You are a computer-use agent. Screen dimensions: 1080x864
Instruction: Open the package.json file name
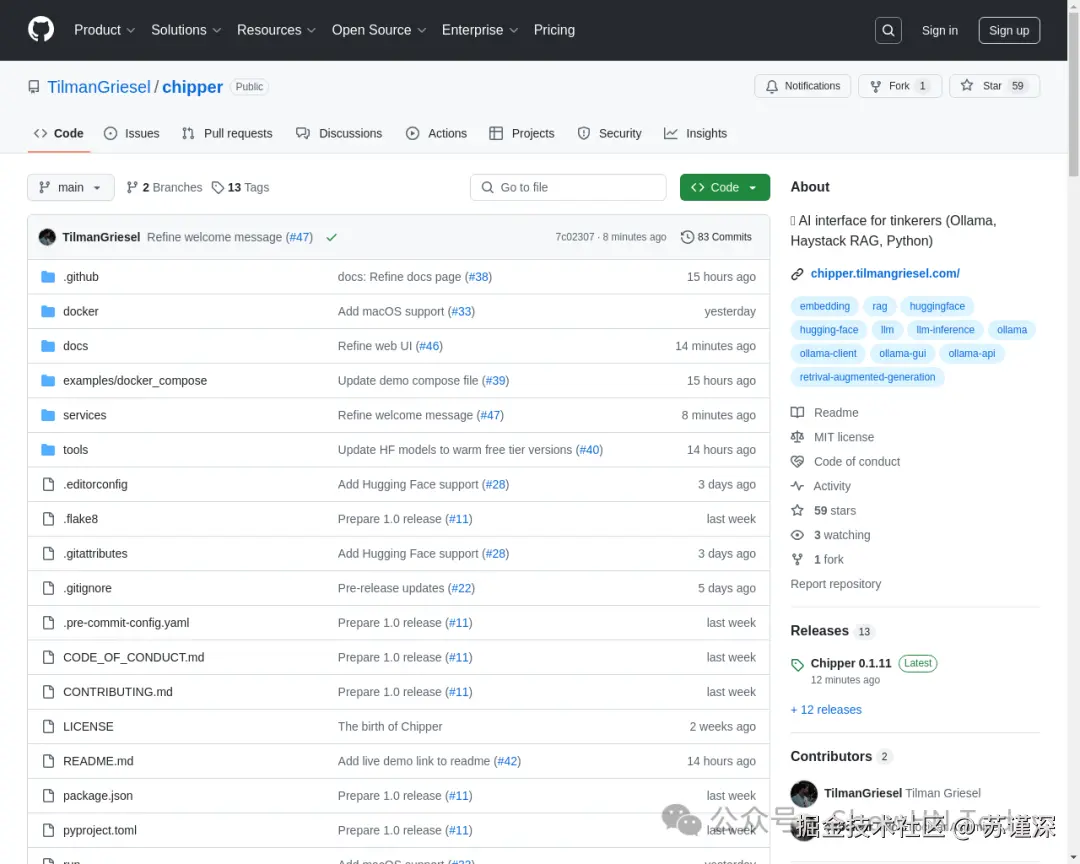(98, 796)
